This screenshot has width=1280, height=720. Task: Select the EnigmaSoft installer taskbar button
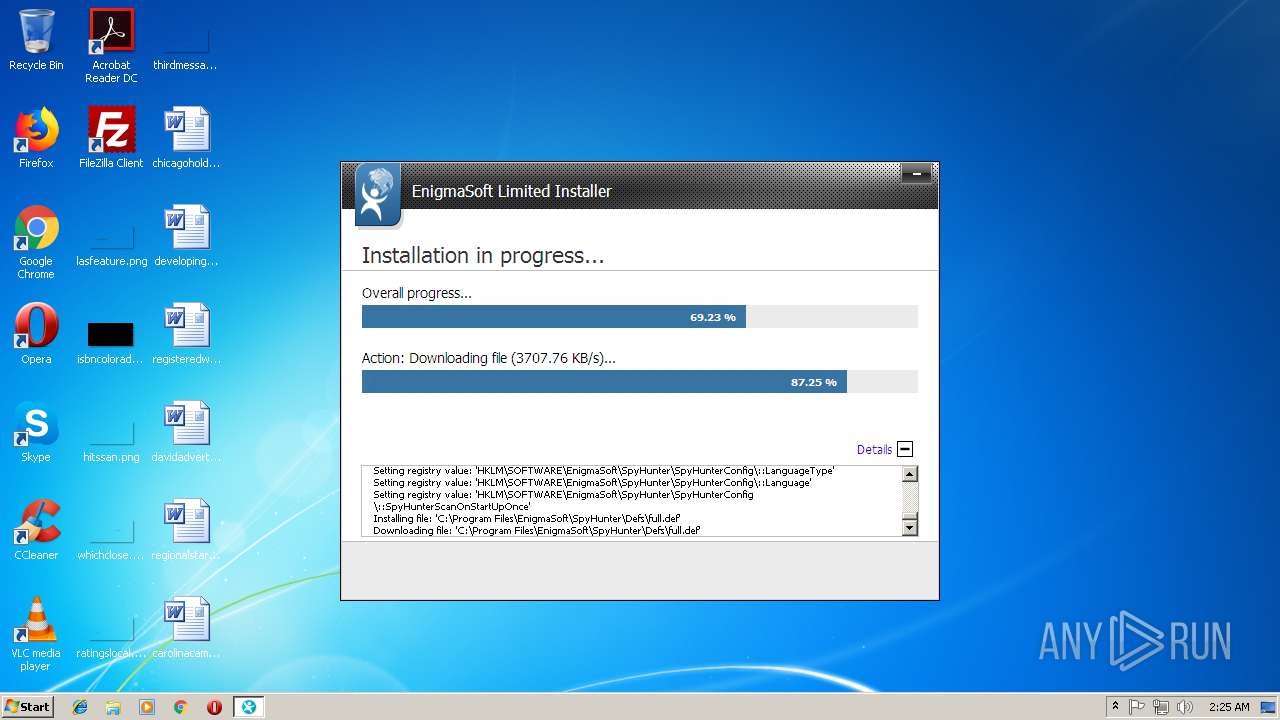[248, 707]
